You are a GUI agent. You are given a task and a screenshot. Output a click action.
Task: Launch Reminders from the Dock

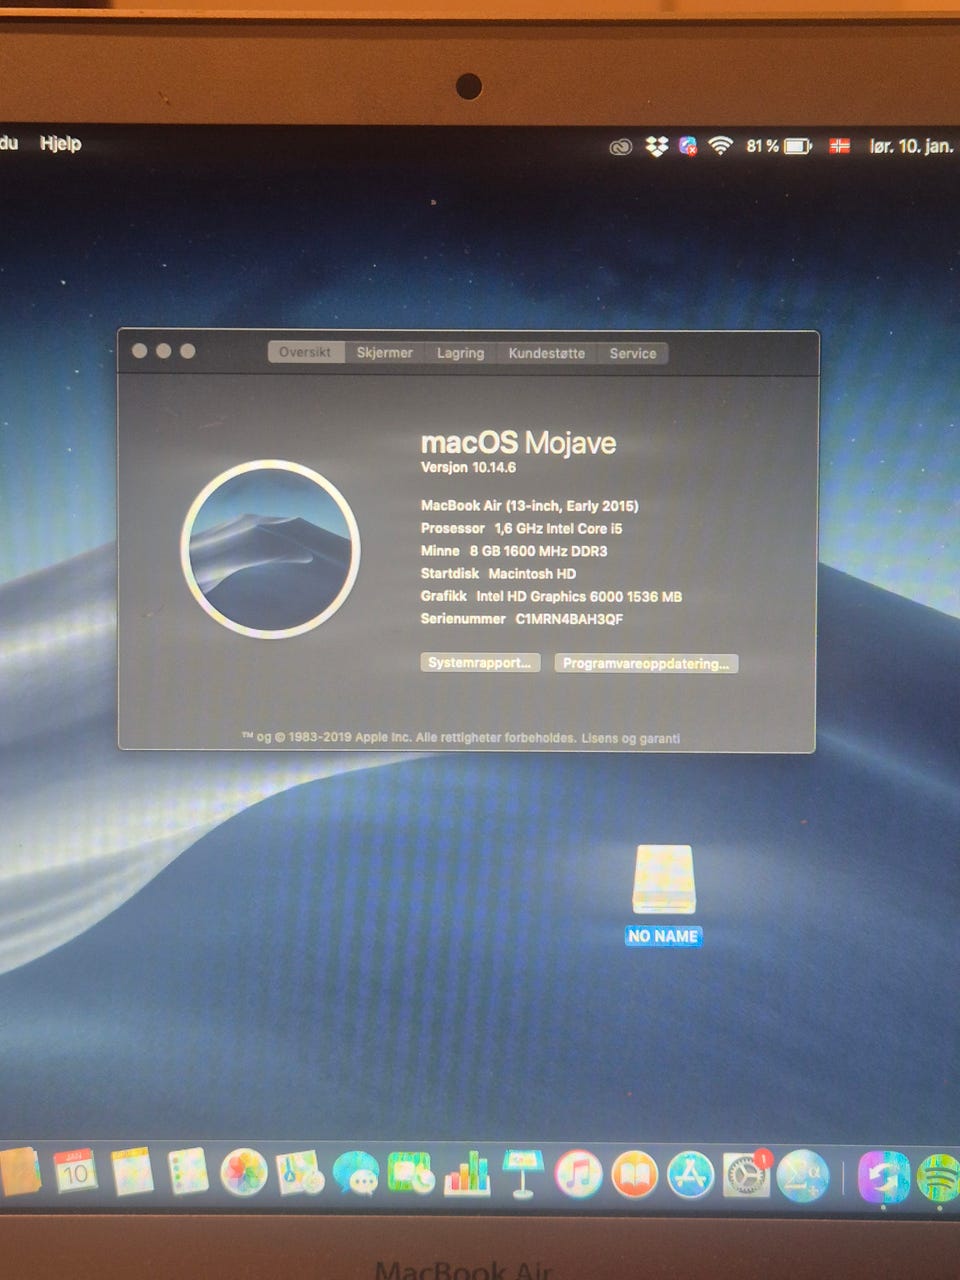(x=187, y=1172)
